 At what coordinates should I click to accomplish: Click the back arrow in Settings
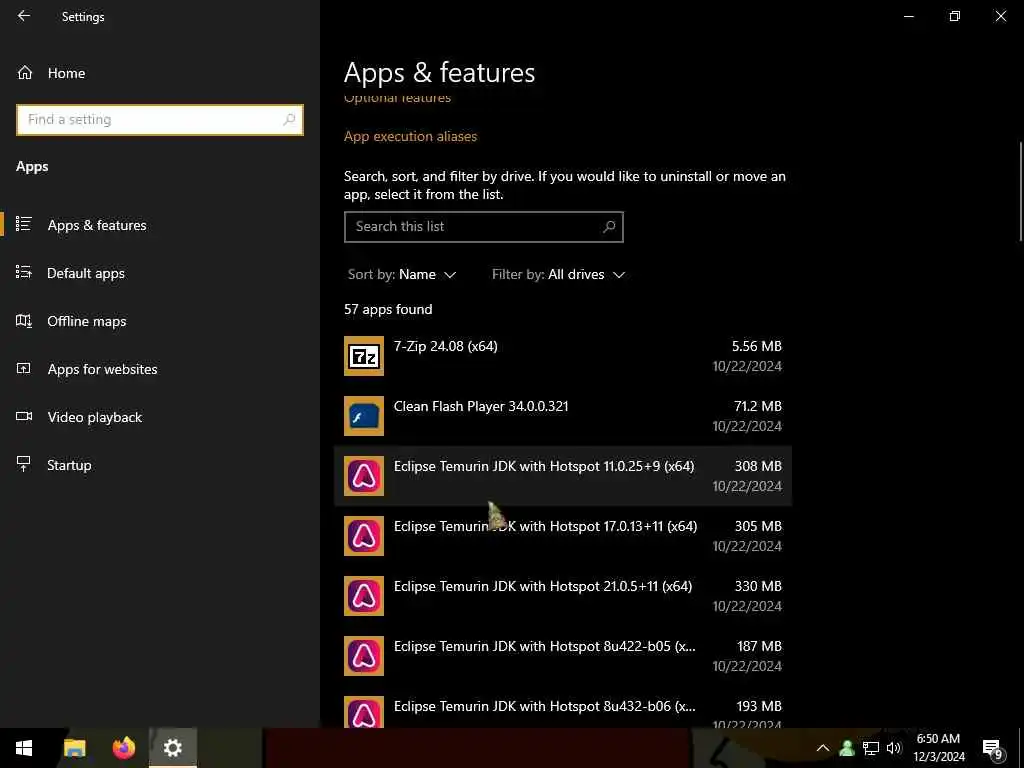tap(24, 16)
